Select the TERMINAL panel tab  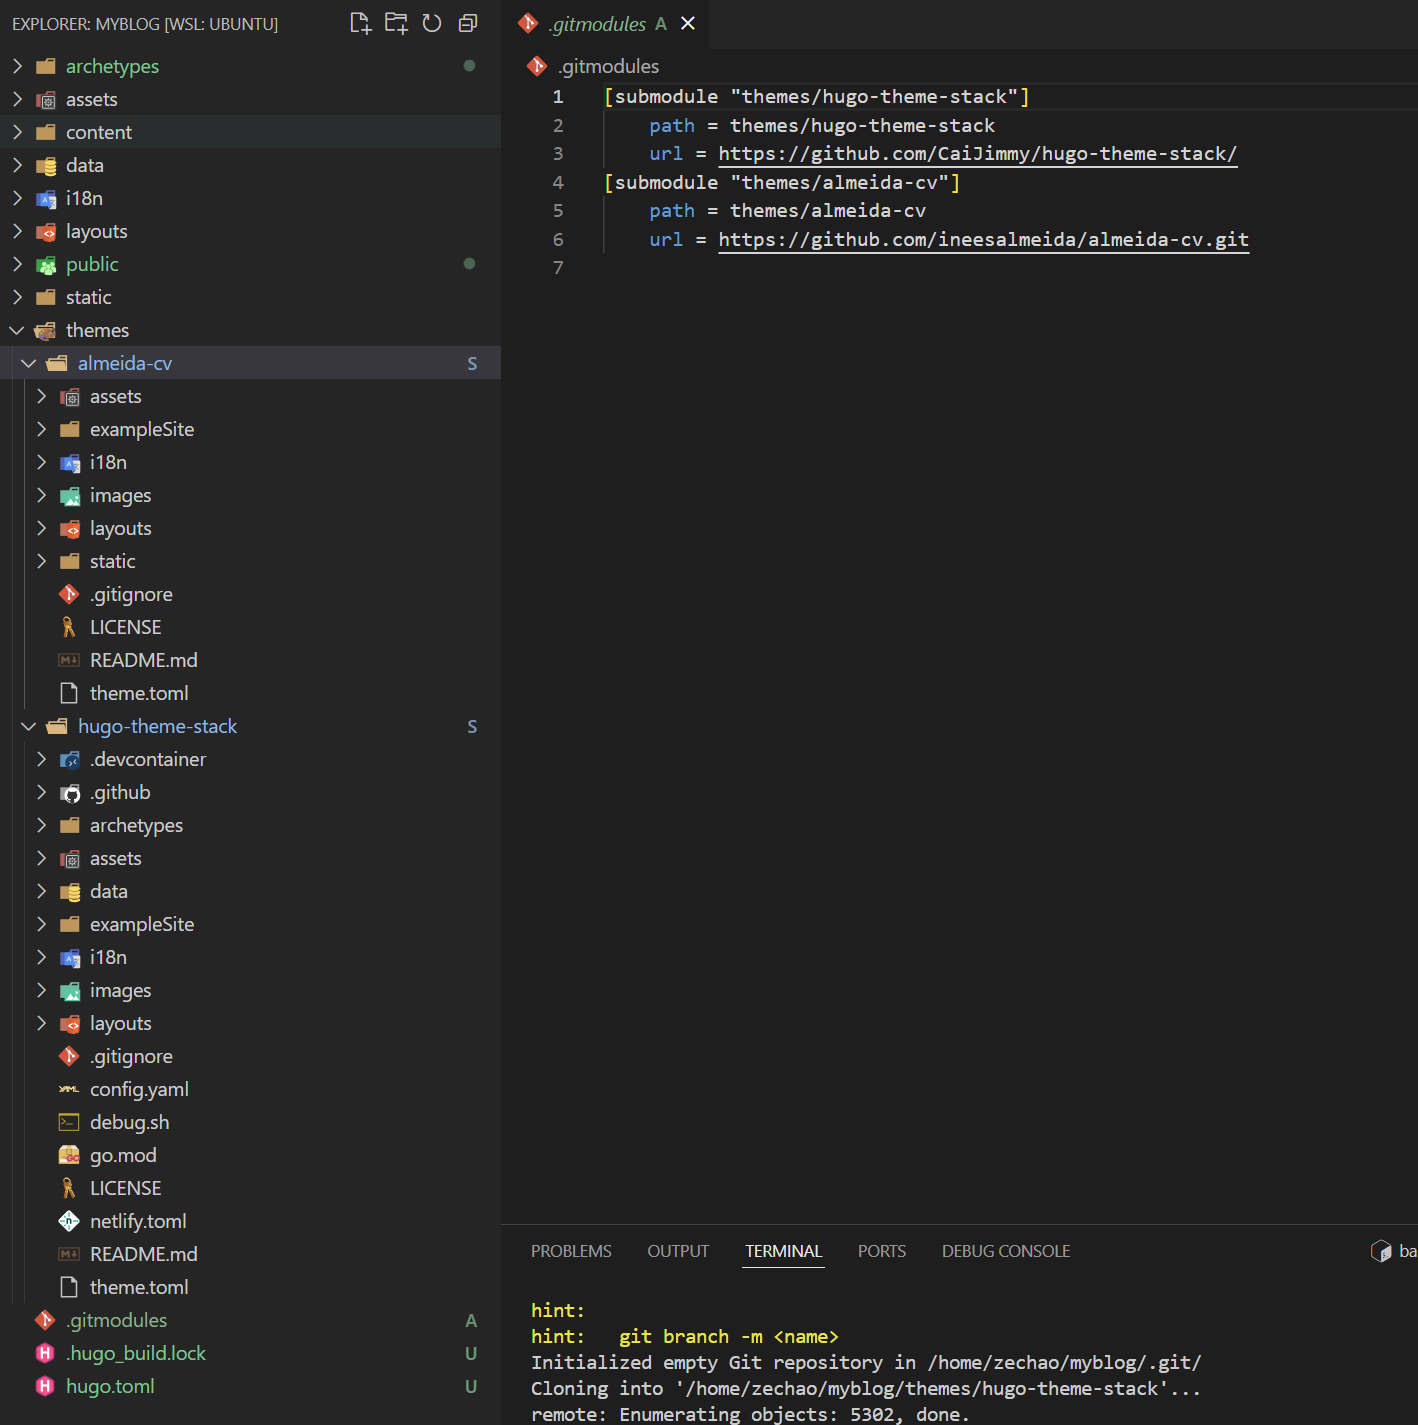click(x=783, y=1251)
